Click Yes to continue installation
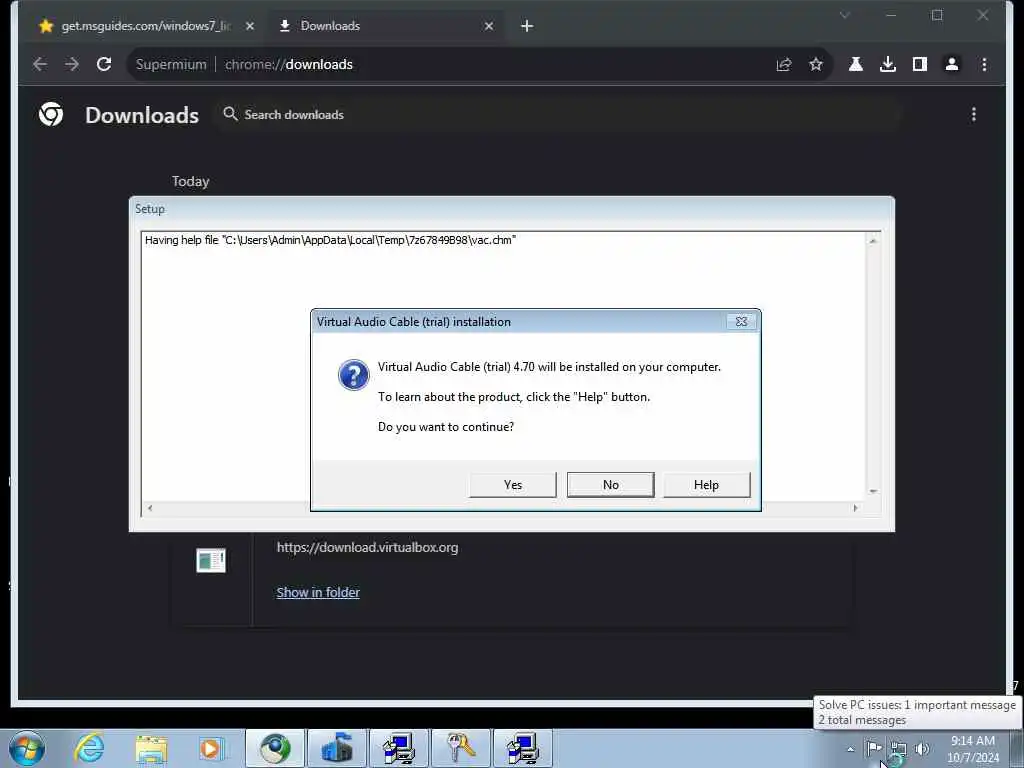The image size is (1024, 768). (513, 485)
